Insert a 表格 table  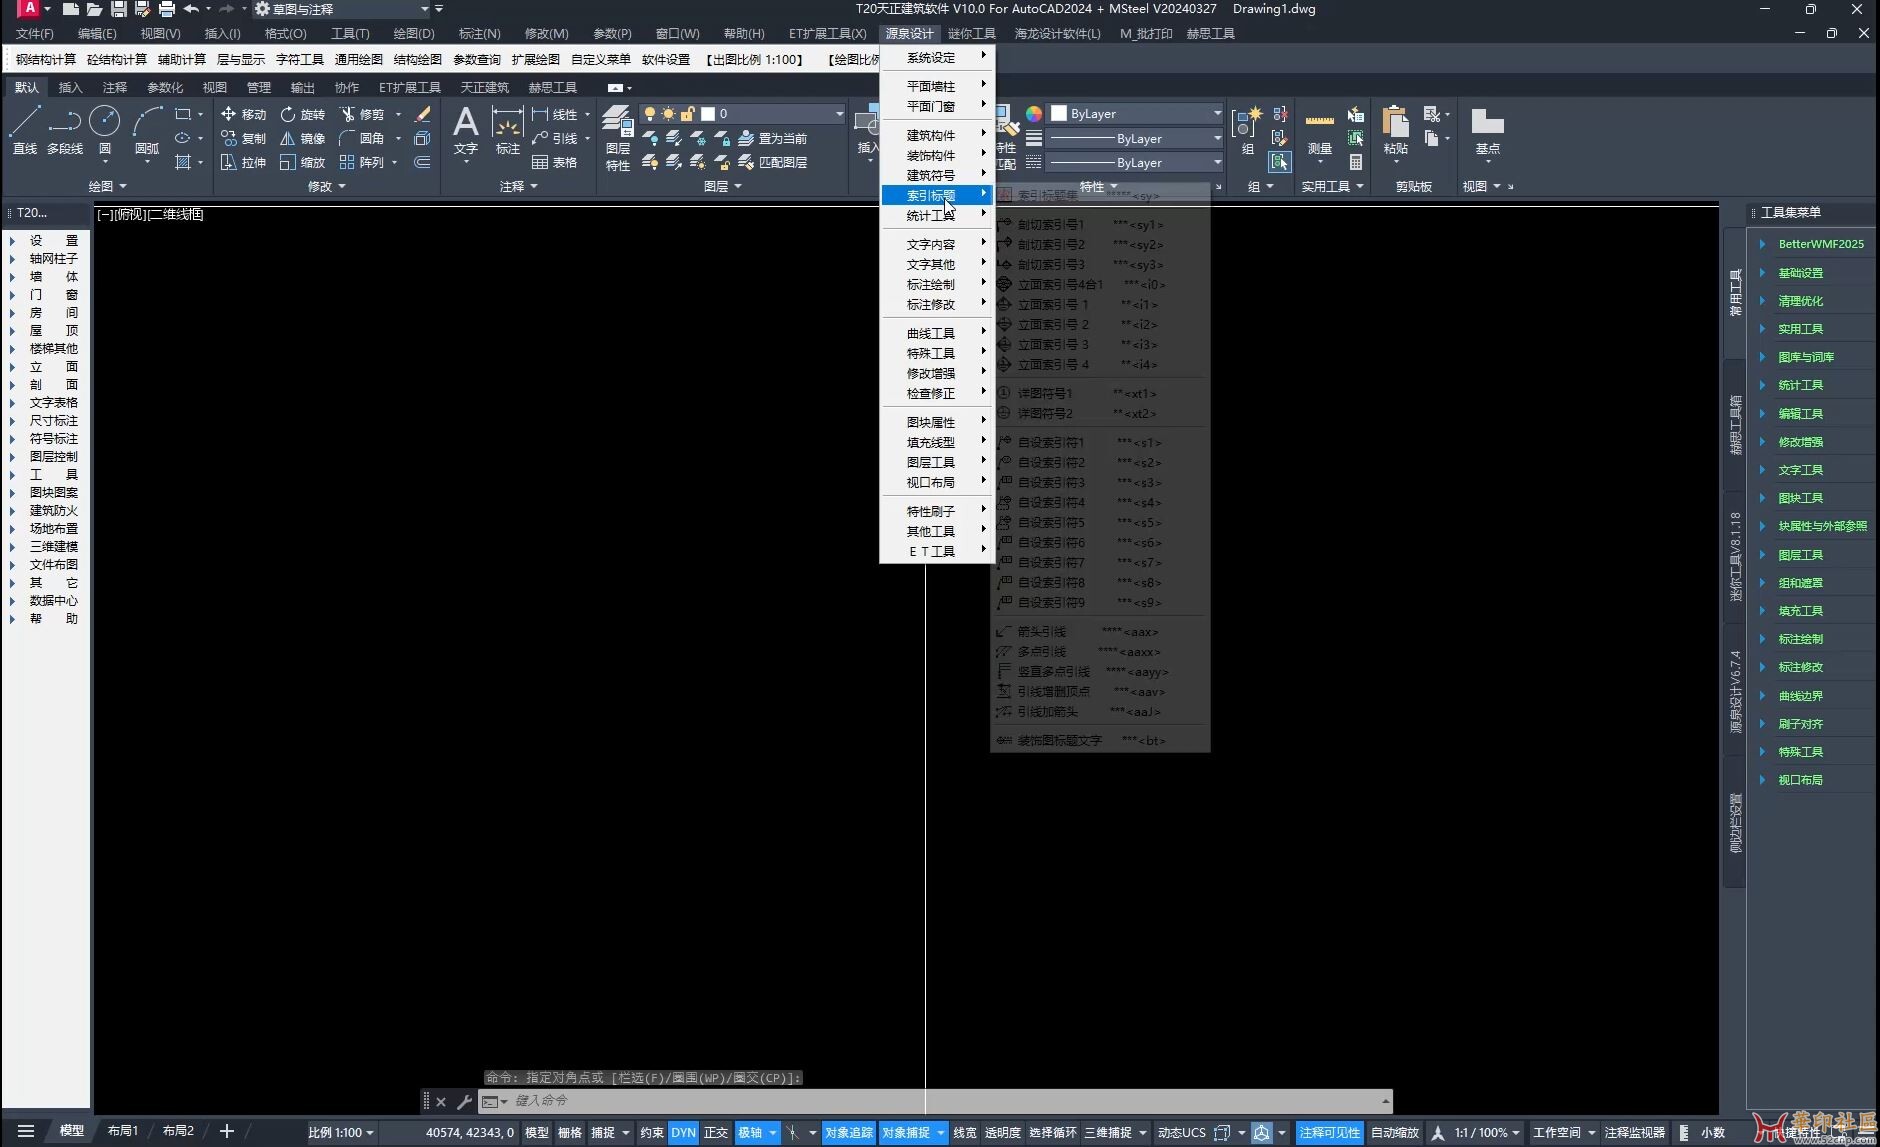(555, 162)
